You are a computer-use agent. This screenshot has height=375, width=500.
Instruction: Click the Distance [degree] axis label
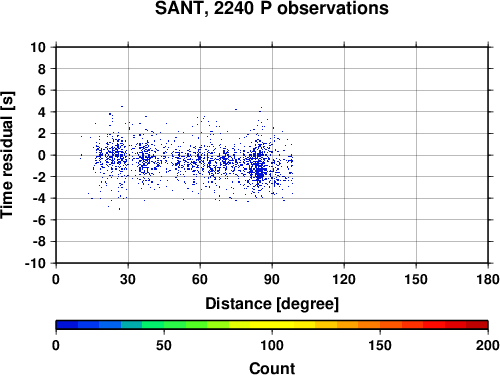tap(272, 304)
